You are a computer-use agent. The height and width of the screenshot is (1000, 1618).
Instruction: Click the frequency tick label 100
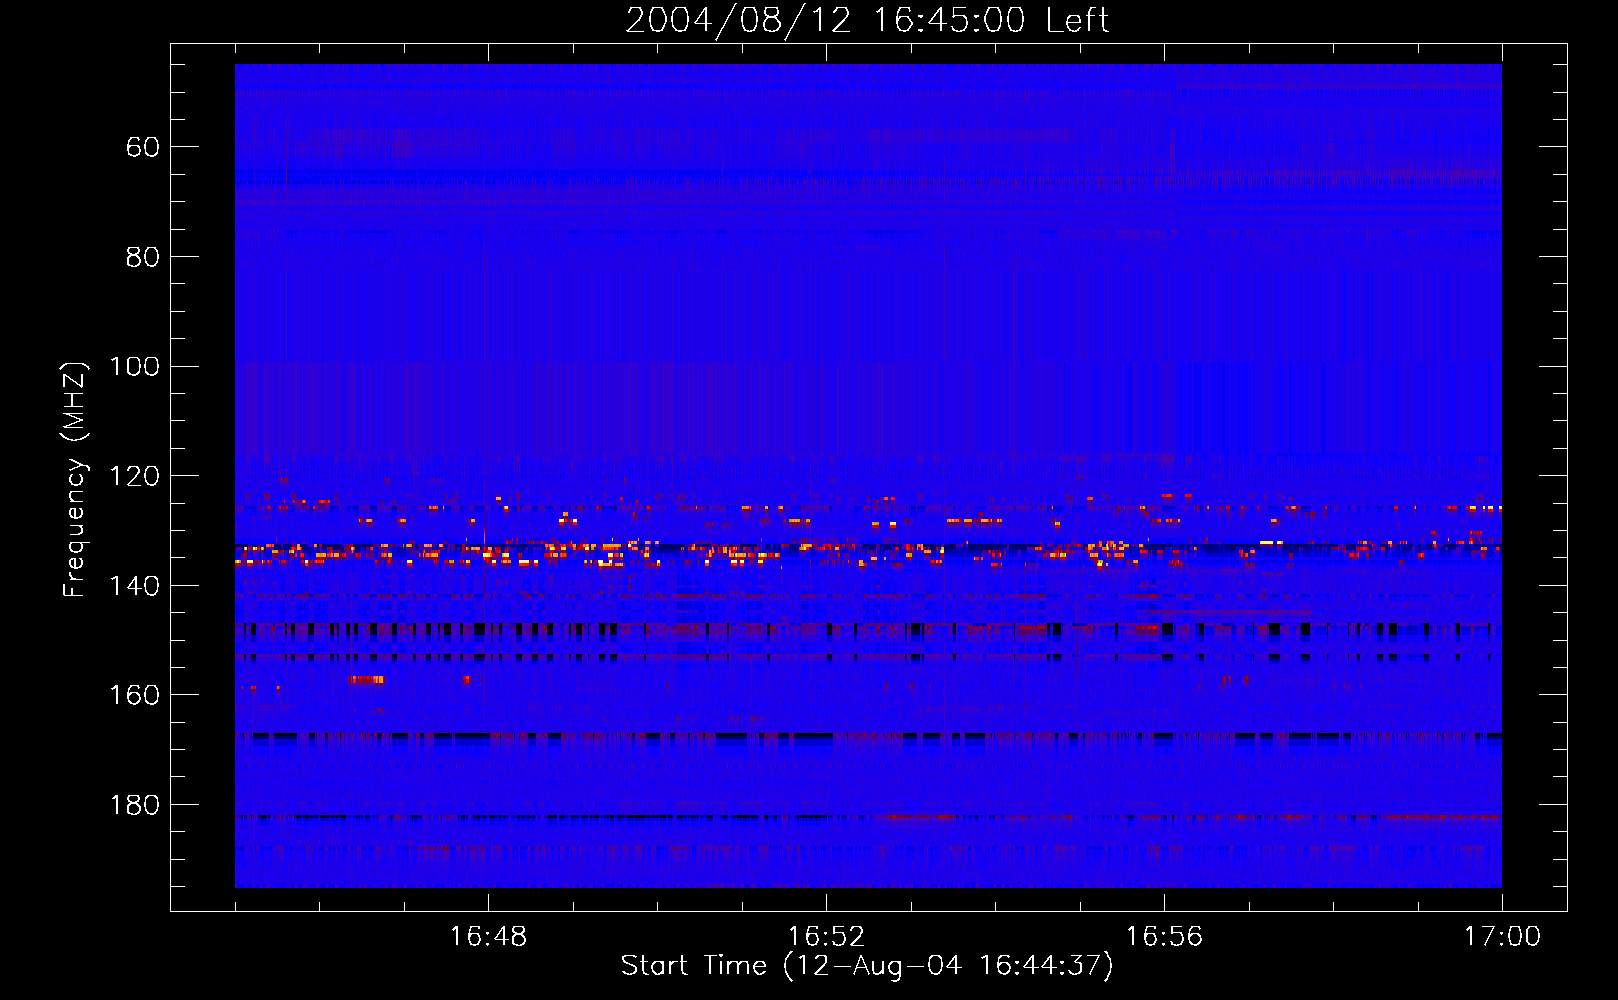click(x=134, y=366)
